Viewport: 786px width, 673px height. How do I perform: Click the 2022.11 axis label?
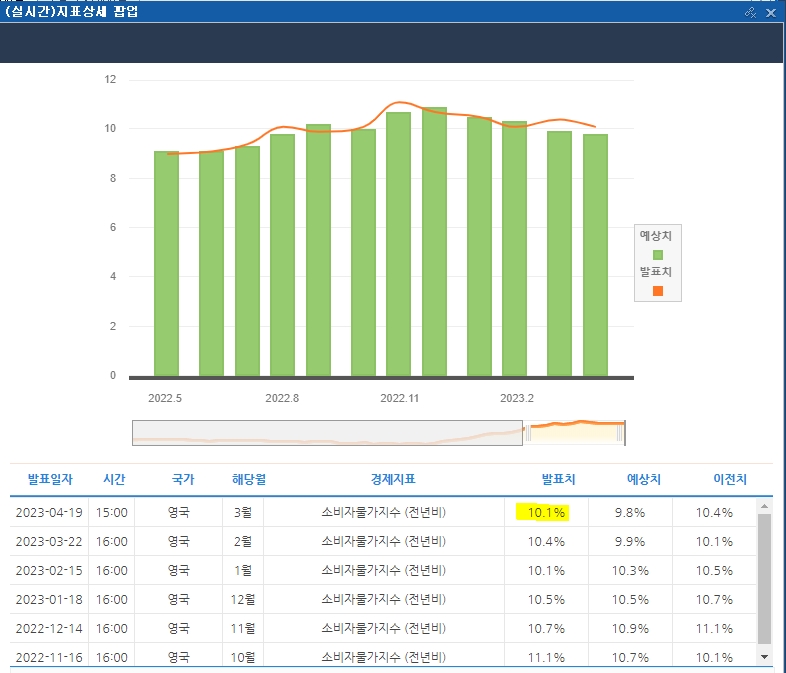(x=400, y=398)
